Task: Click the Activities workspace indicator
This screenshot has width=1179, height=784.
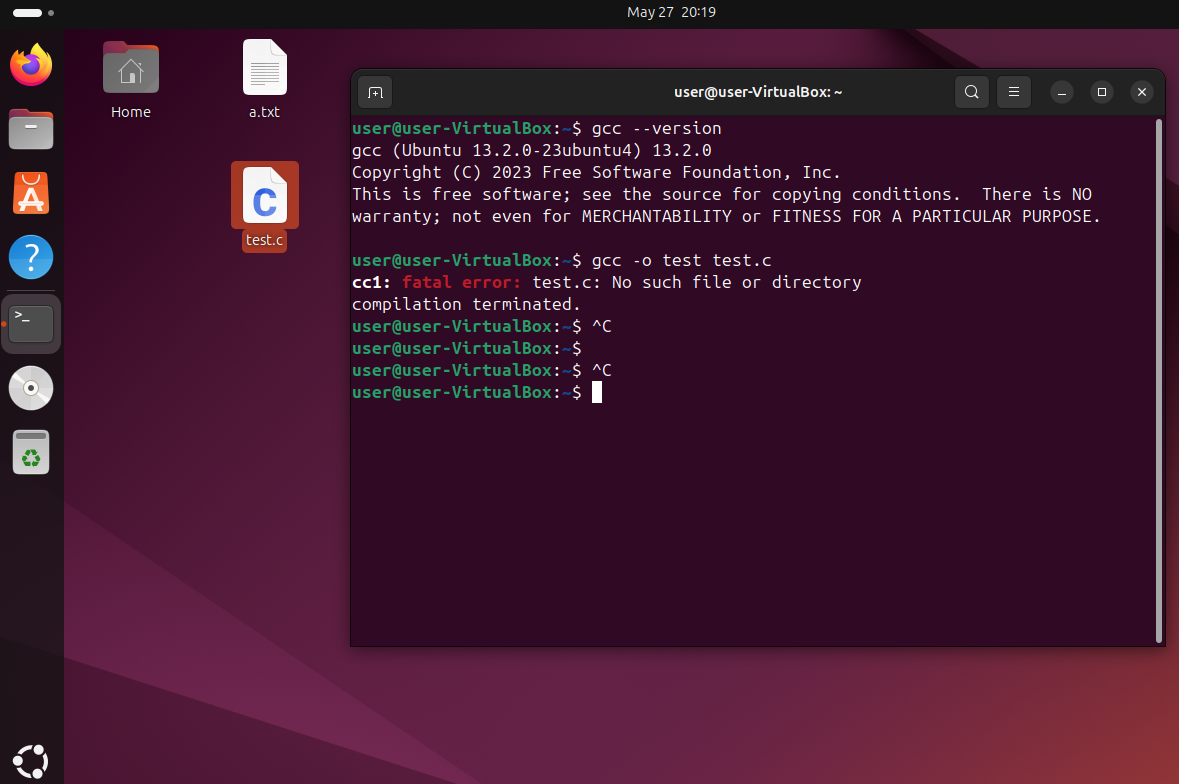Action: coord(33,13)
